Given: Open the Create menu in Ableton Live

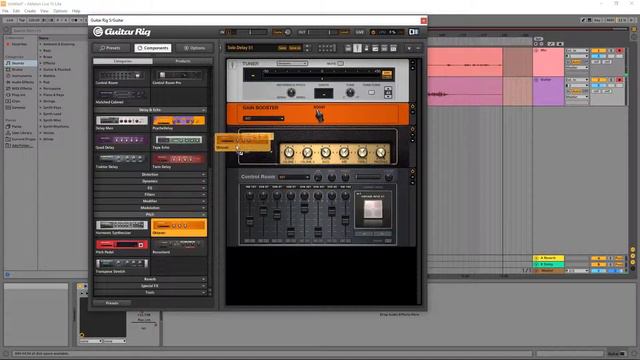Looking at the screenshot, I should [x=30, y=11].
